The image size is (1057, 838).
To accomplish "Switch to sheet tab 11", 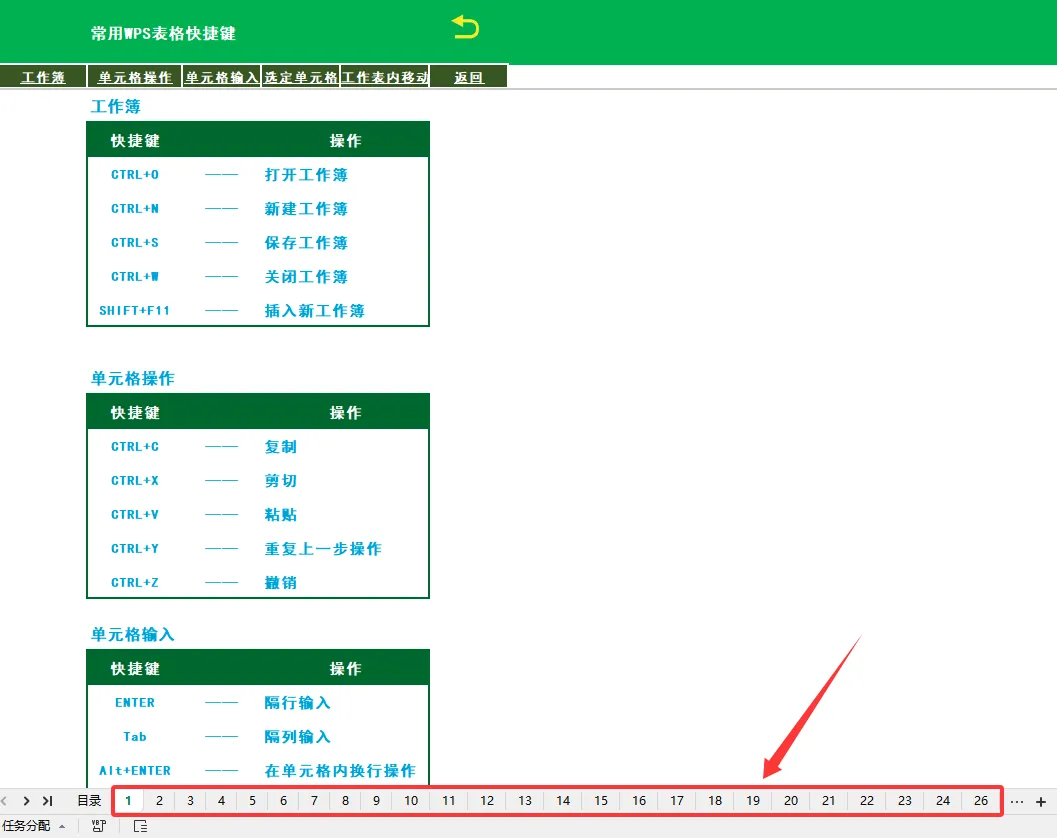I will (449, 801).
